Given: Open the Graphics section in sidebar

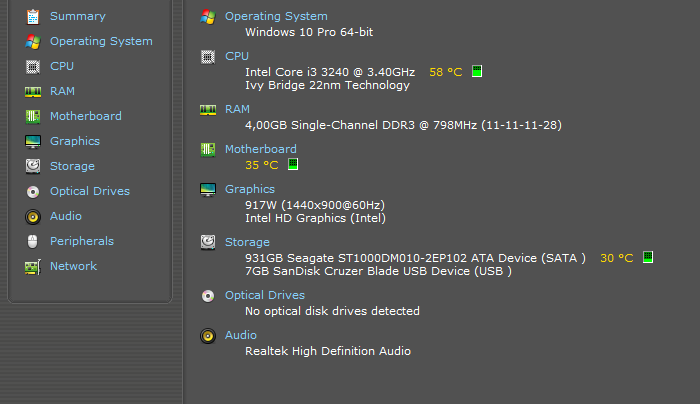Looking at the screenshot, I should pyautogui.click(x=75, y=141).
